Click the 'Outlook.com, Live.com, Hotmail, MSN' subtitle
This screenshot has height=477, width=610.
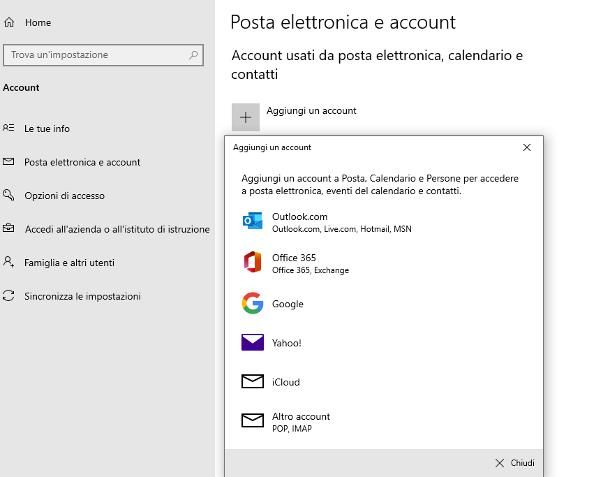coord(342,229)
